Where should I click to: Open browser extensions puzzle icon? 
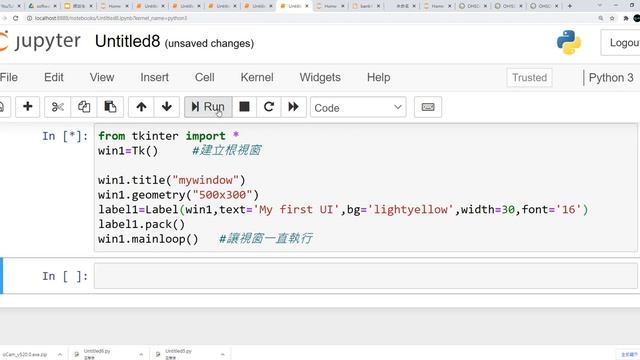coord(626,18)
